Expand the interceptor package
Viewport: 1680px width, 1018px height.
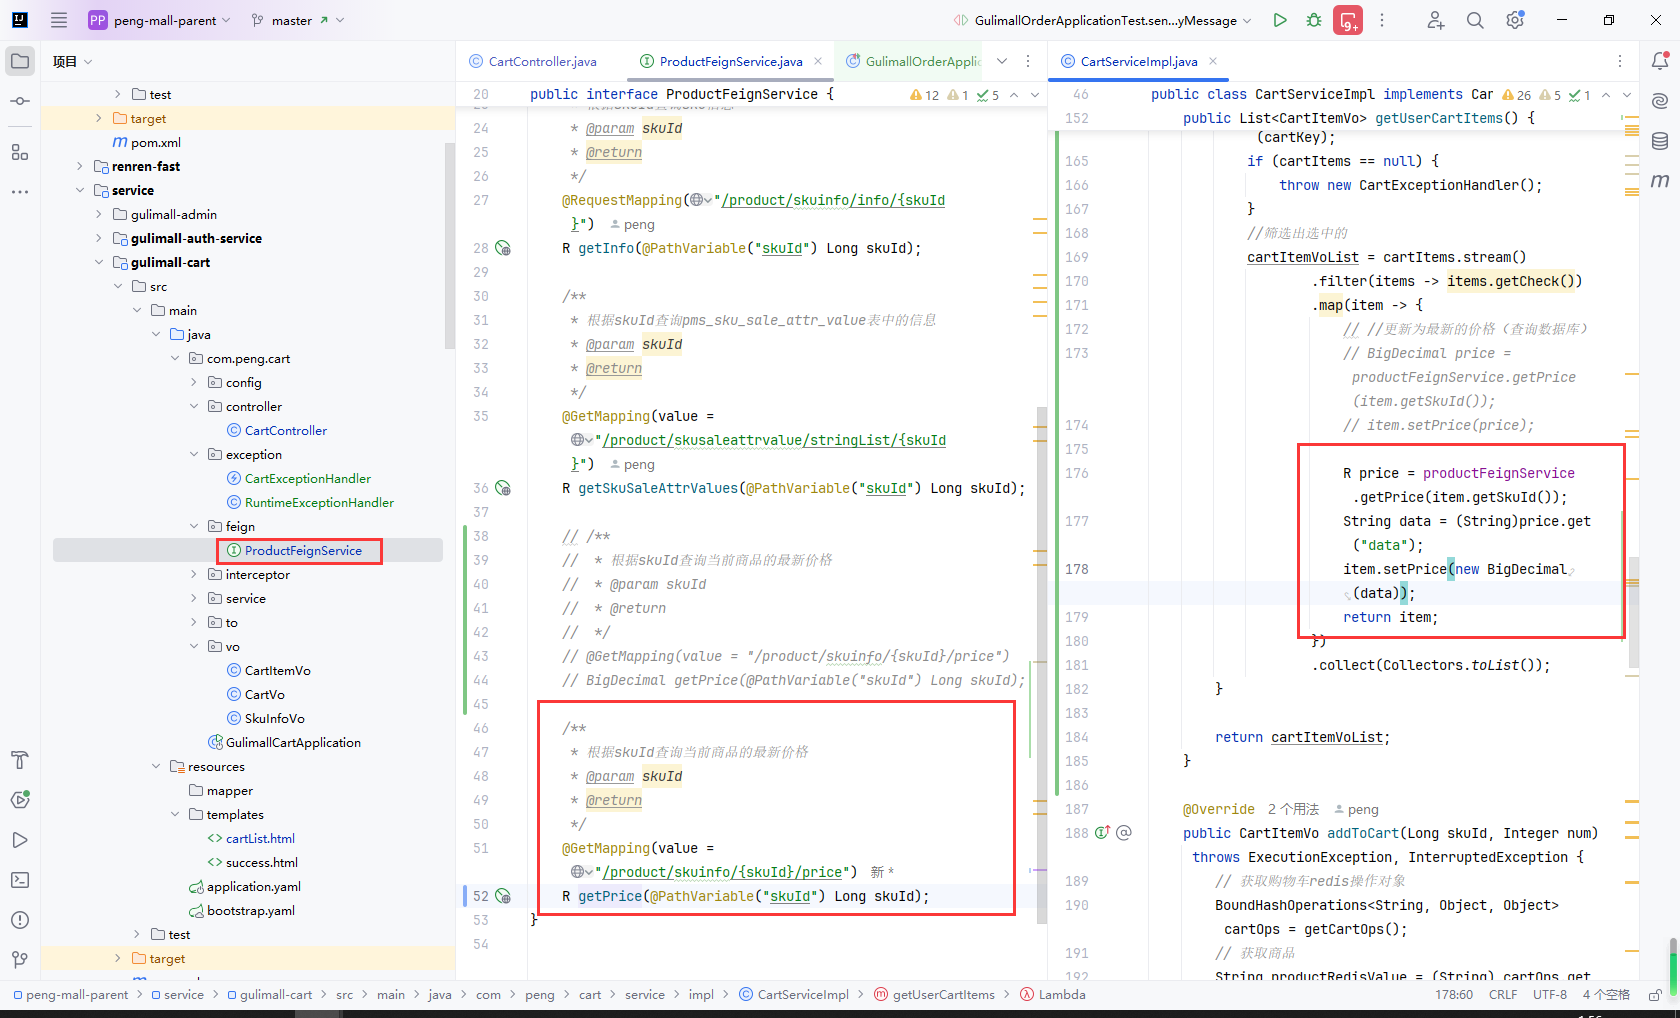[194, 575]
